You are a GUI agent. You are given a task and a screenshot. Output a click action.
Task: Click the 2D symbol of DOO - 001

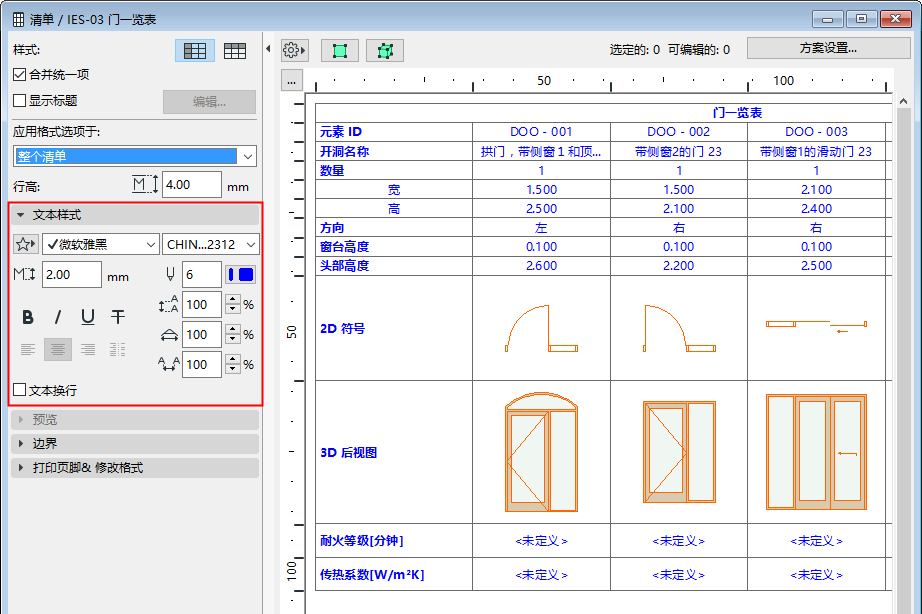(x=541, y=328)
